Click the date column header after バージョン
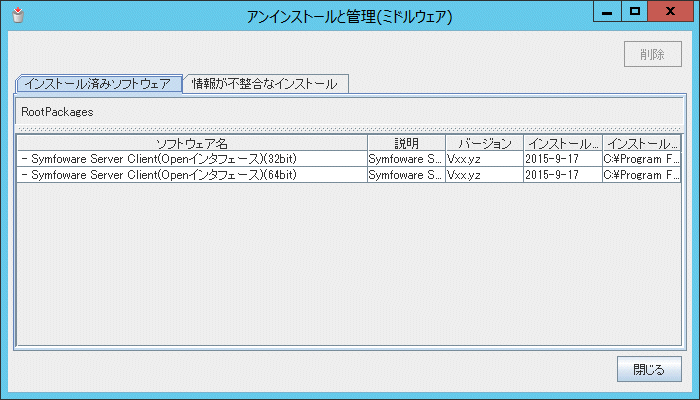The width and height of the screenshot is (700, 400). coord(563,143)
